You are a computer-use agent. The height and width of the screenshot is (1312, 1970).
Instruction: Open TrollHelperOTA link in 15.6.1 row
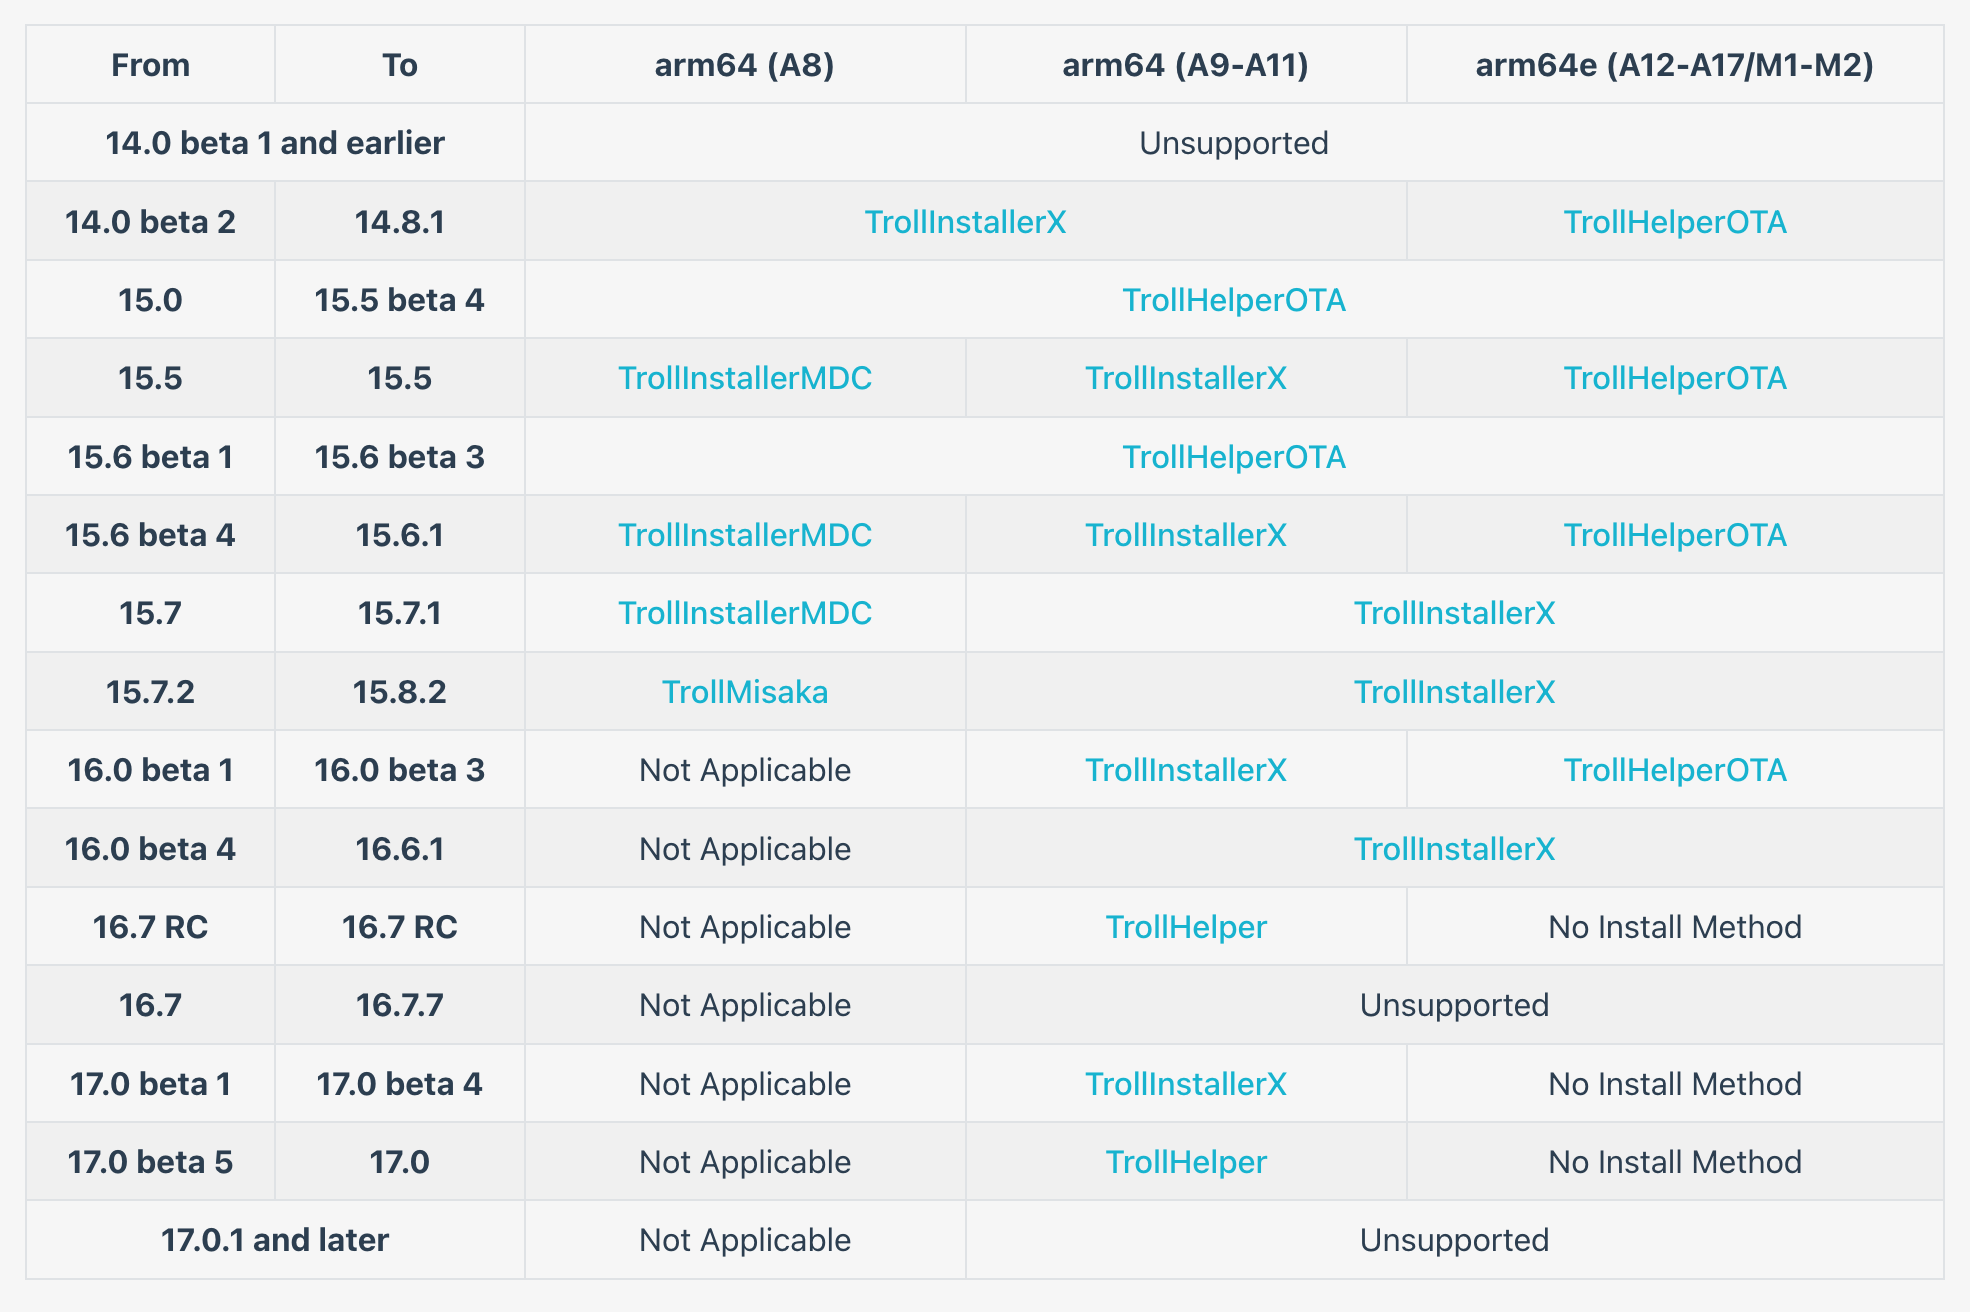(1675, 535)
